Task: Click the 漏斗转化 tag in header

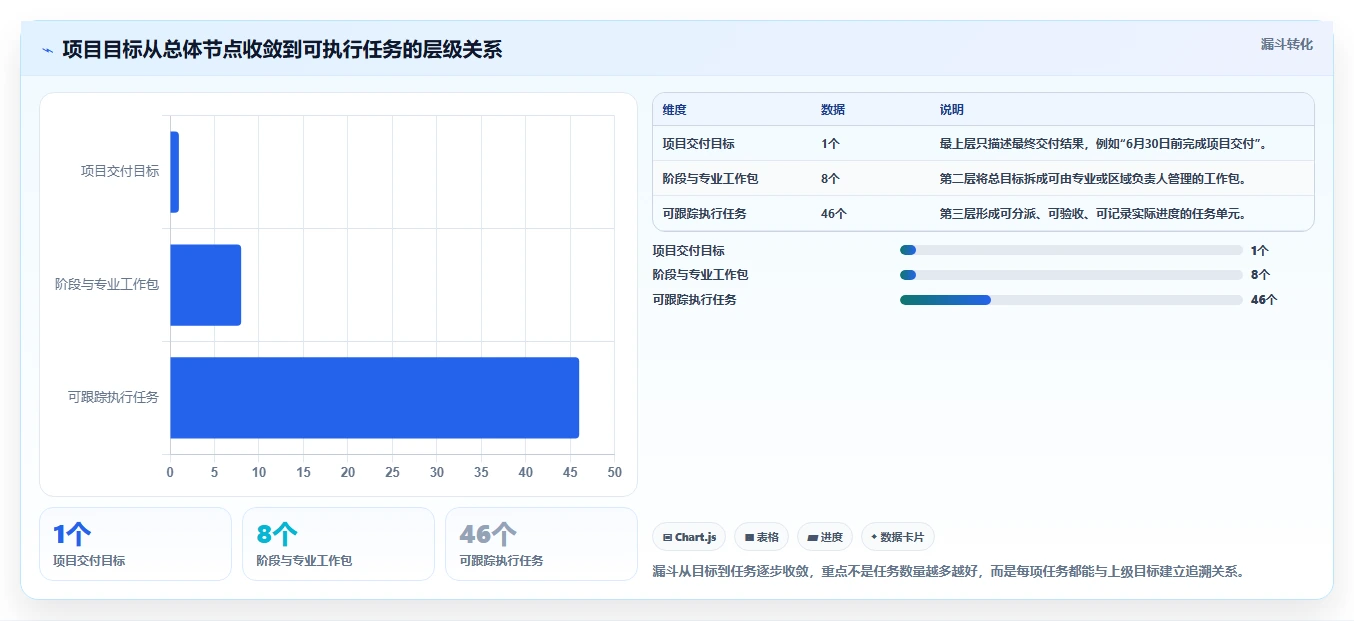Action: (x=1287, y=45)
